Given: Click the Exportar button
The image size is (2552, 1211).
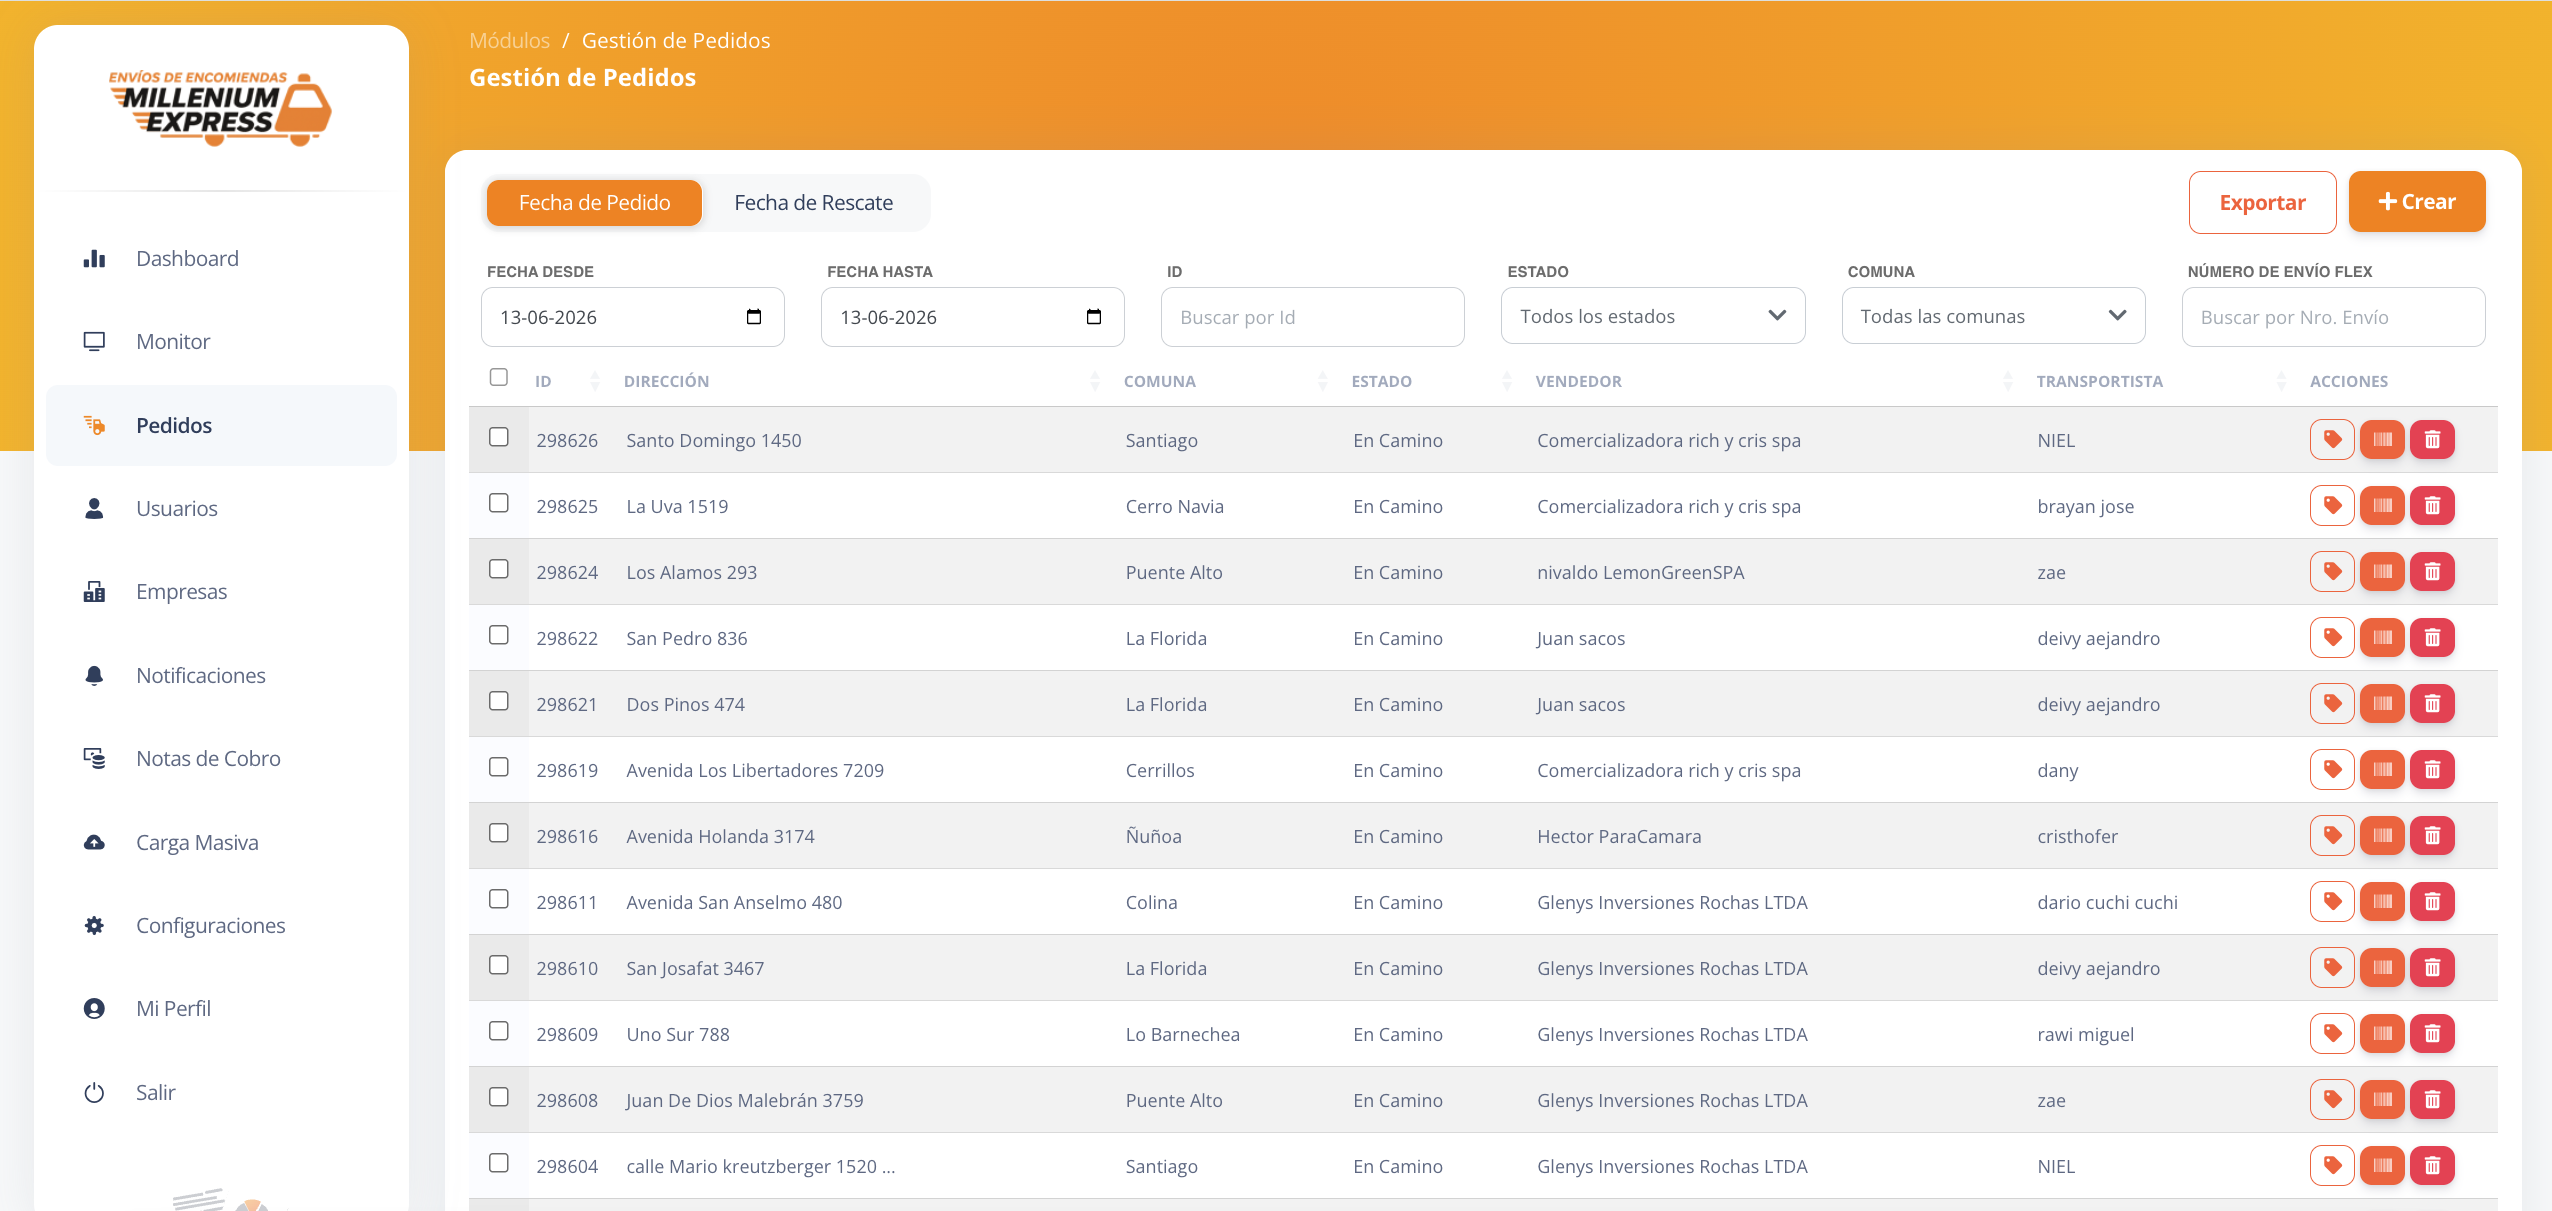Looking at the screenshot, I should [2262, 202].
